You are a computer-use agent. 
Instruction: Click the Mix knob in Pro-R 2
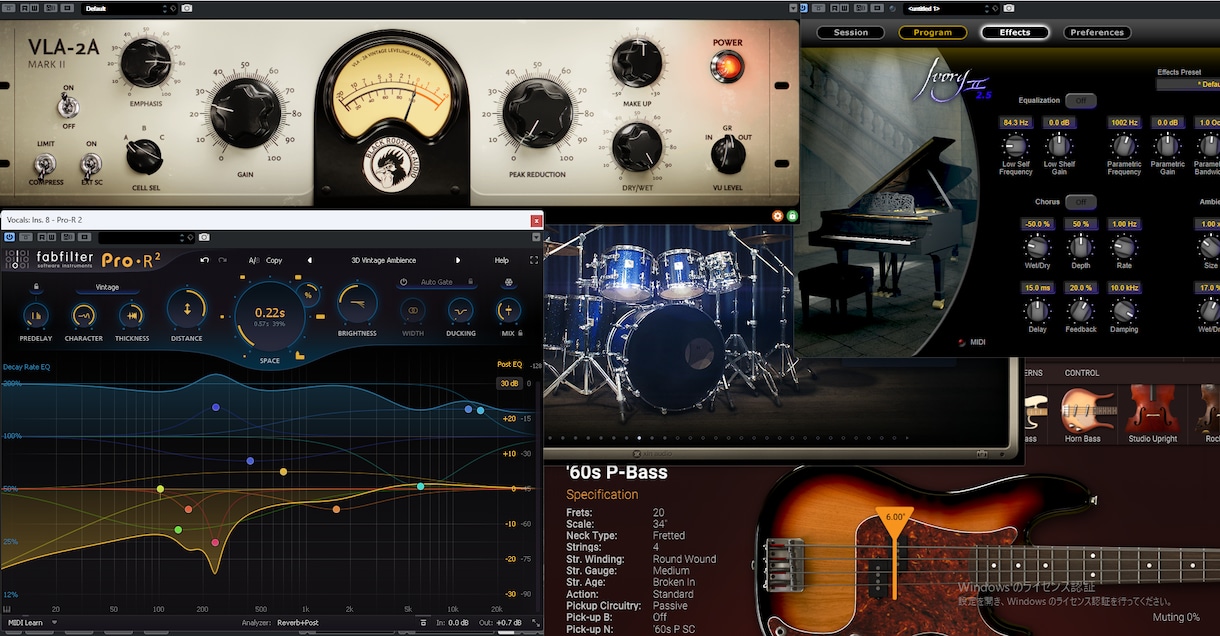pos(509,312)
